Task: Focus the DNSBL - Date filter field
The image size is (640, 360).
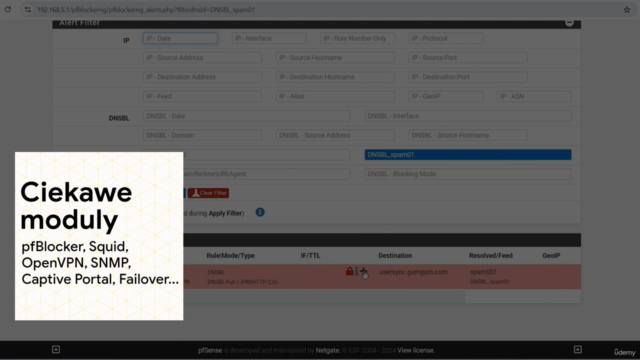Action: [247, 116]
